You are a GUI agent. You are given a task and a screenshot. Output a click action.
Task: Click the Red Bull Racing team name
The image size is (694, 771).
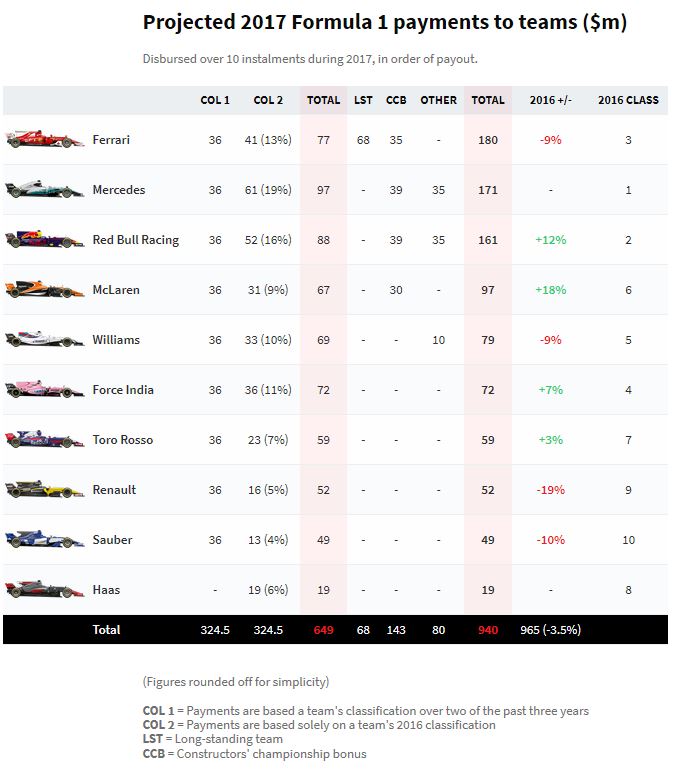coord(135,240)
